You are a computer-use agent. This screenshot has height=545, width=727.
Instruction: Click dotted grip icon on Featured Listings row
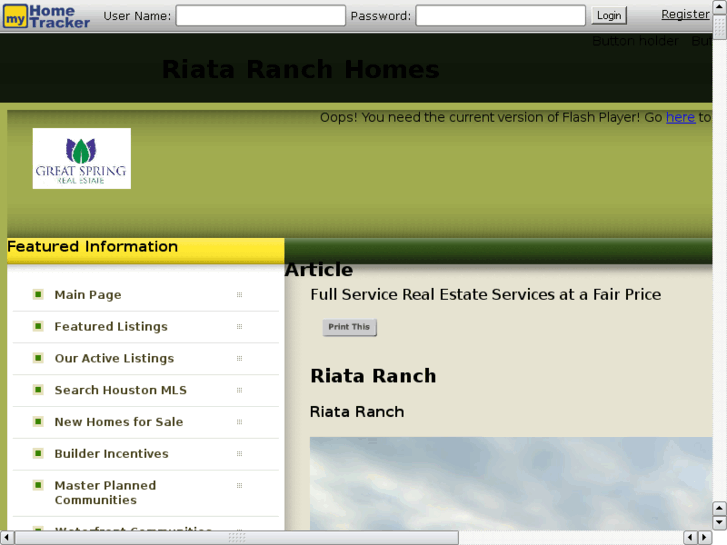(x=239, y=327)
